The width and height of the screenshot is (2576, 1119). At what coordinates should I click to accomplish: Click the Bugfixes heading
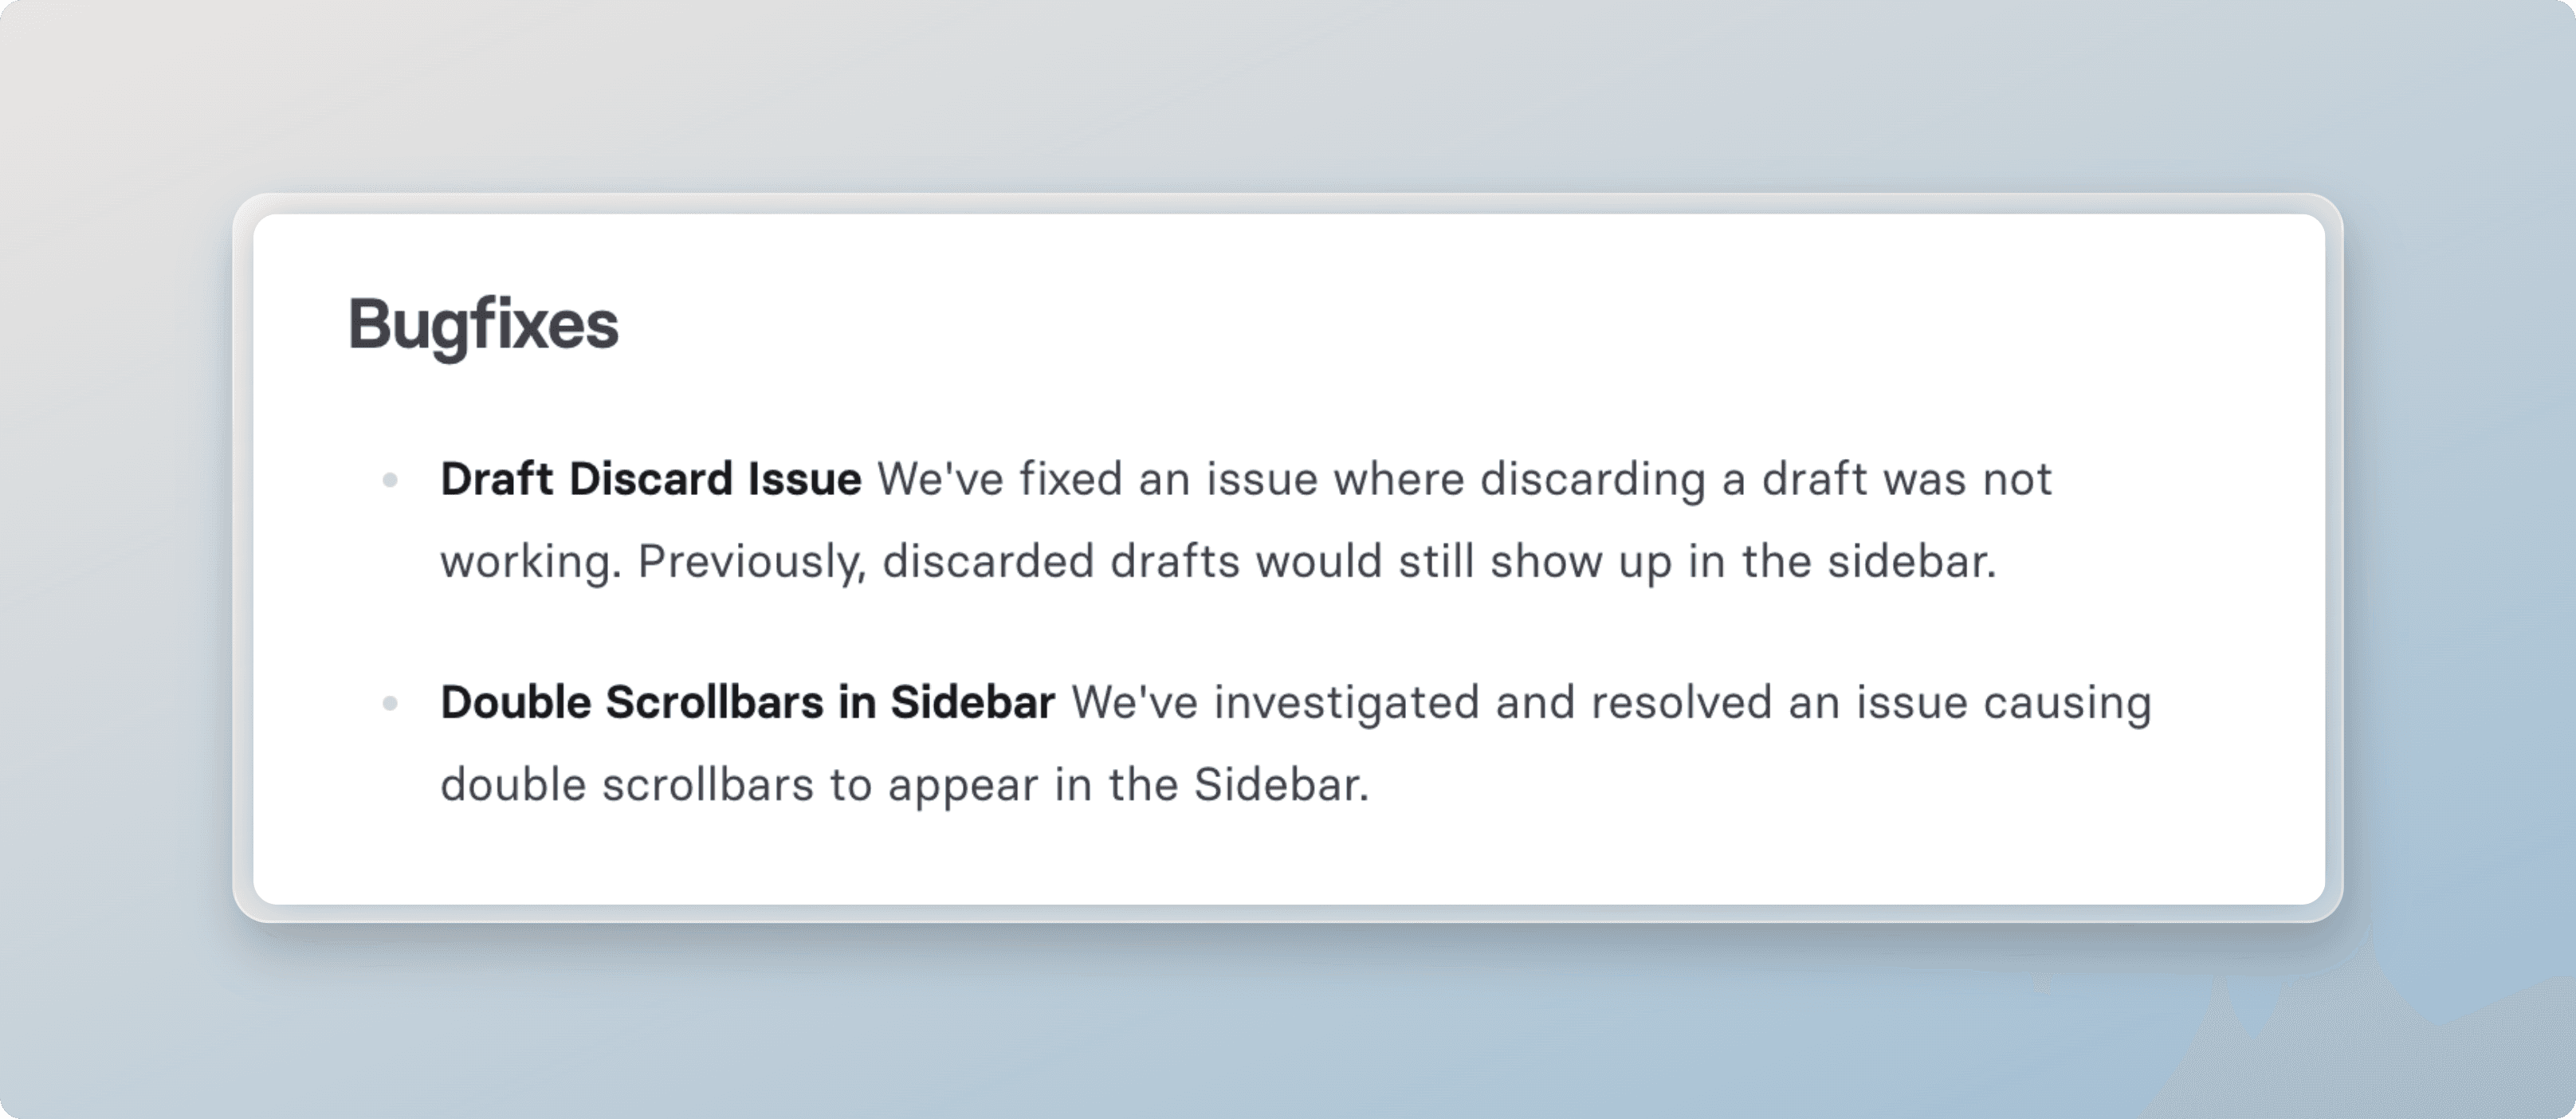tap(483, 326)
